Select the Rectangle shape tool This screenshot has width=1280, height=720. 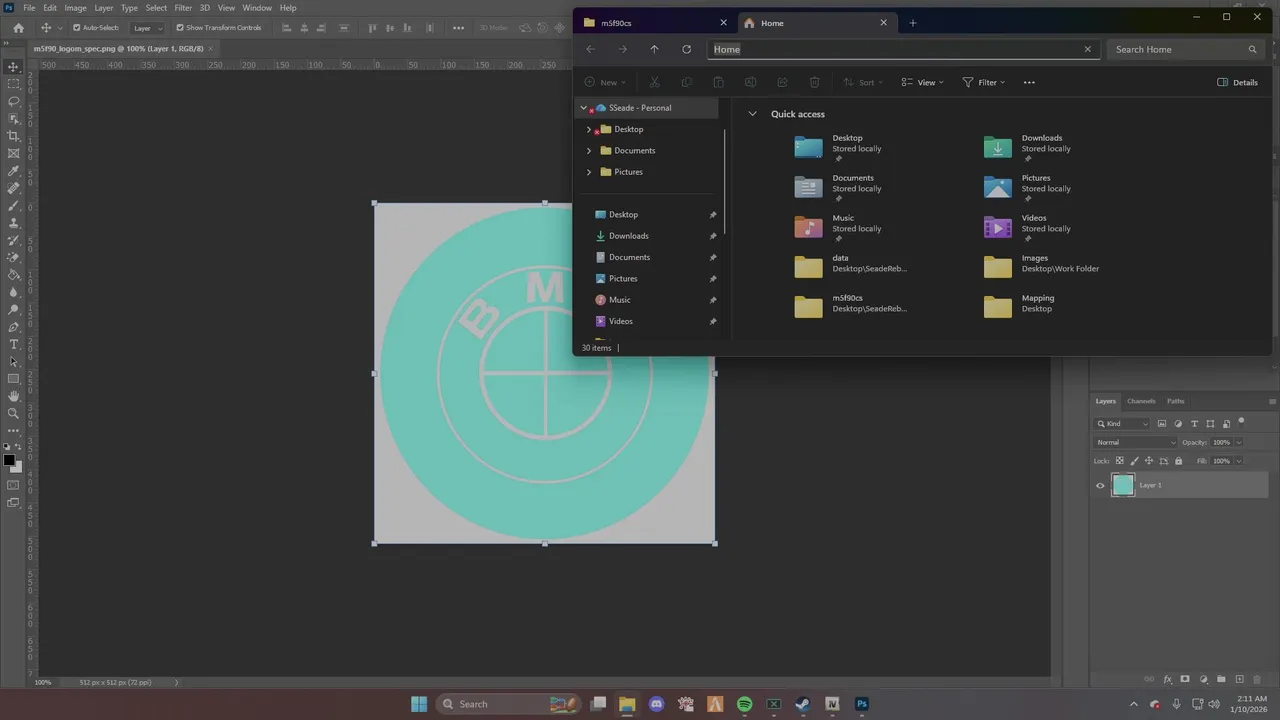pyautogui.click(x=13, y=379)
